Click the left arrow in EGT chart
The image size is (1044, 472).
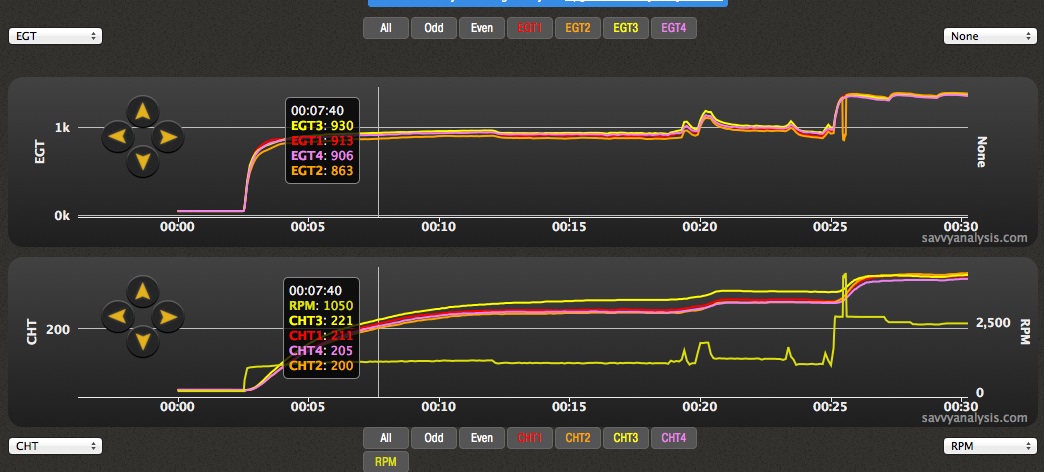[x=118, y=135]
